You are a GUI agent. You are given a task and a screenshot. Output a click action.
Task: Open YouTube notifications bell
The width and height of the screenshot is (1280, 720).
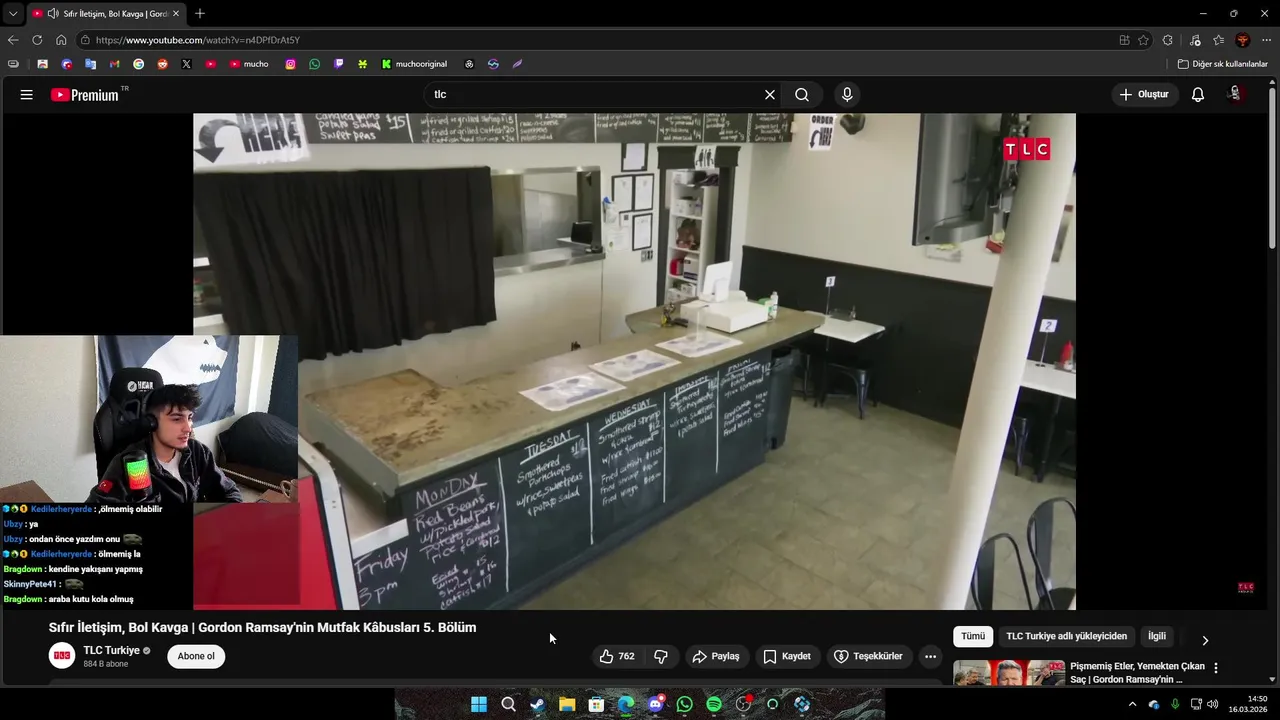(x=1198, y=94)
